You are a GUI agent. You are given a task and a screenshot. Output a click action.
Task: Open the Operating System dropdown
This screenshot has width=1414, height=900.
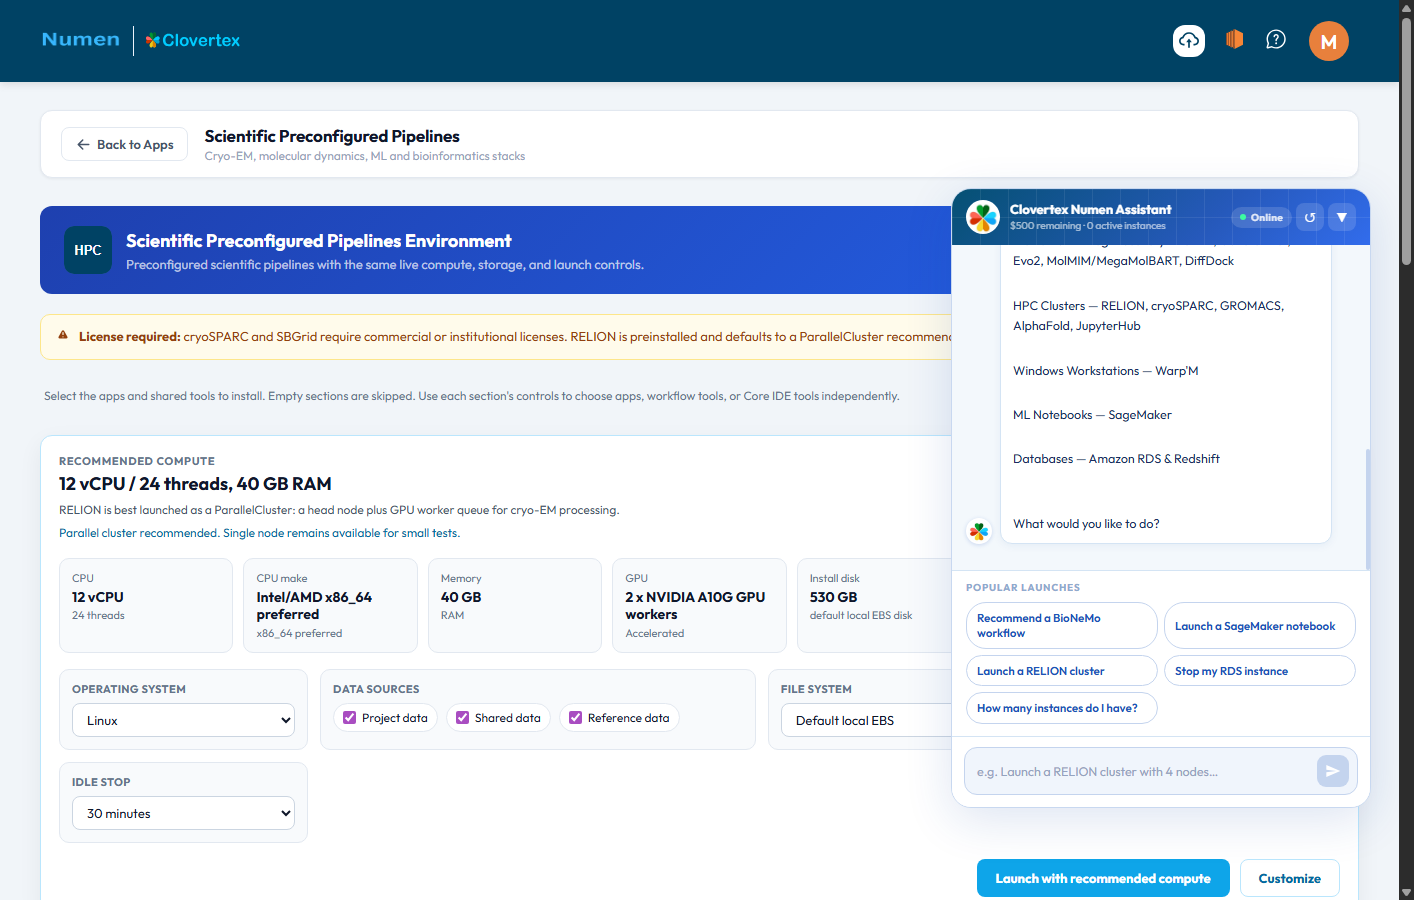[184, 720]
